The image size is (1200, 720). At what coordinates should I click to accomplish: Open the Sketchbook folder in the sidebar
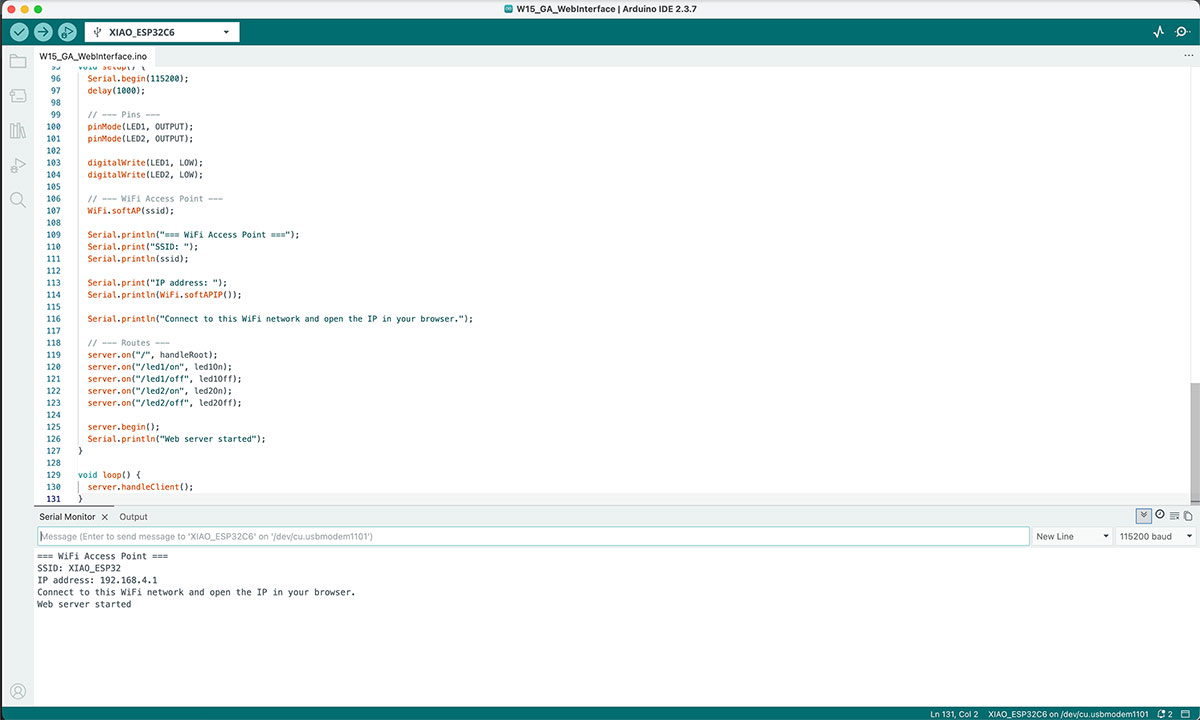pyautogui.click(x=17, y=62)
